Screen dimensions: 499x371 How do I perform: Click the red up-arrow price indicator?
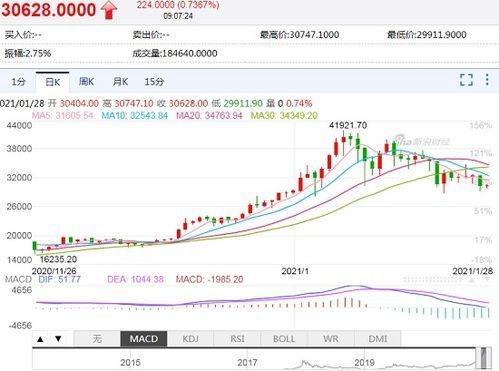[109, 10]
